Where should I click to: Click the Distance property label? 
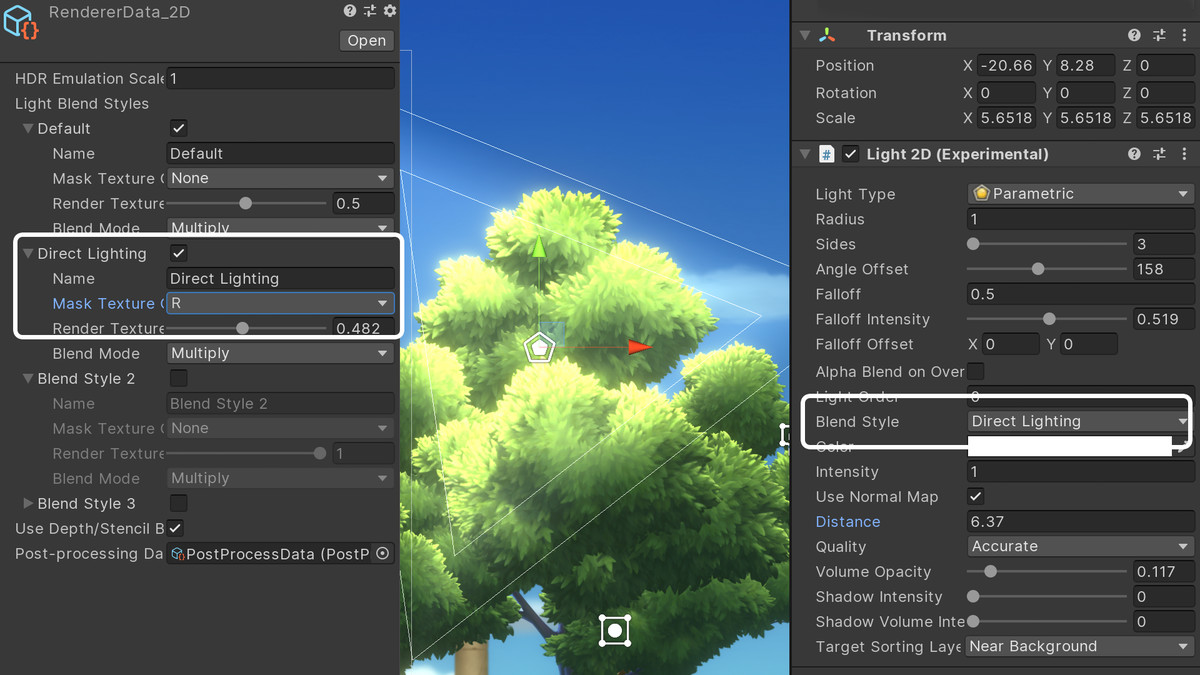pyautogui.click(x=848, y=522)
